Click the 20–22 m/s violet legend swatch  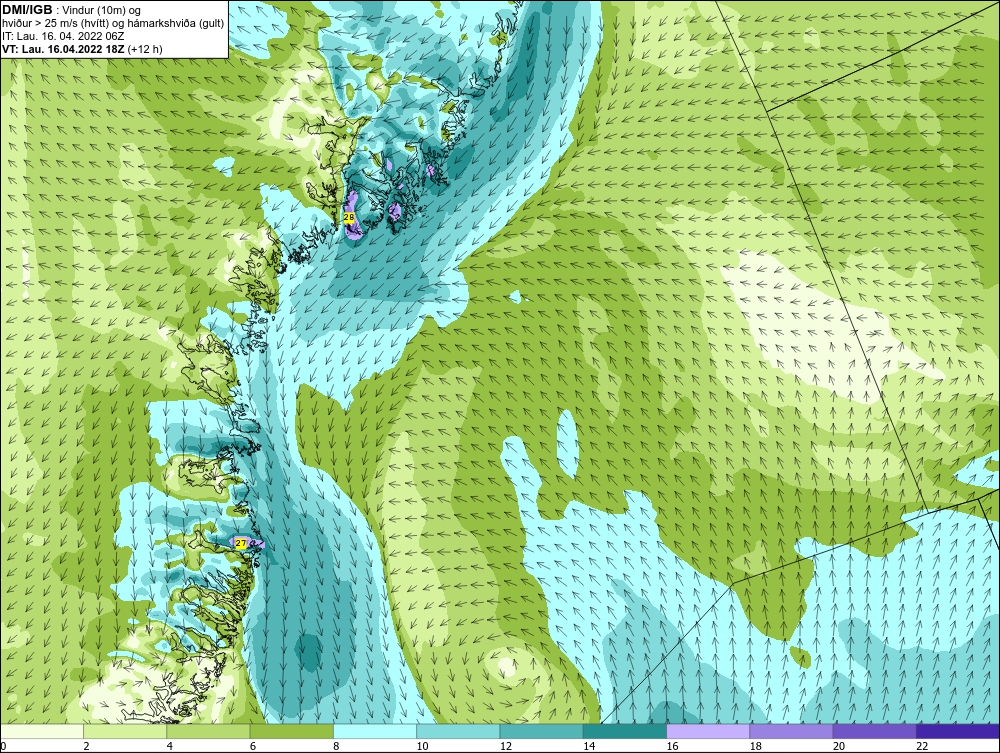point(875,731)
